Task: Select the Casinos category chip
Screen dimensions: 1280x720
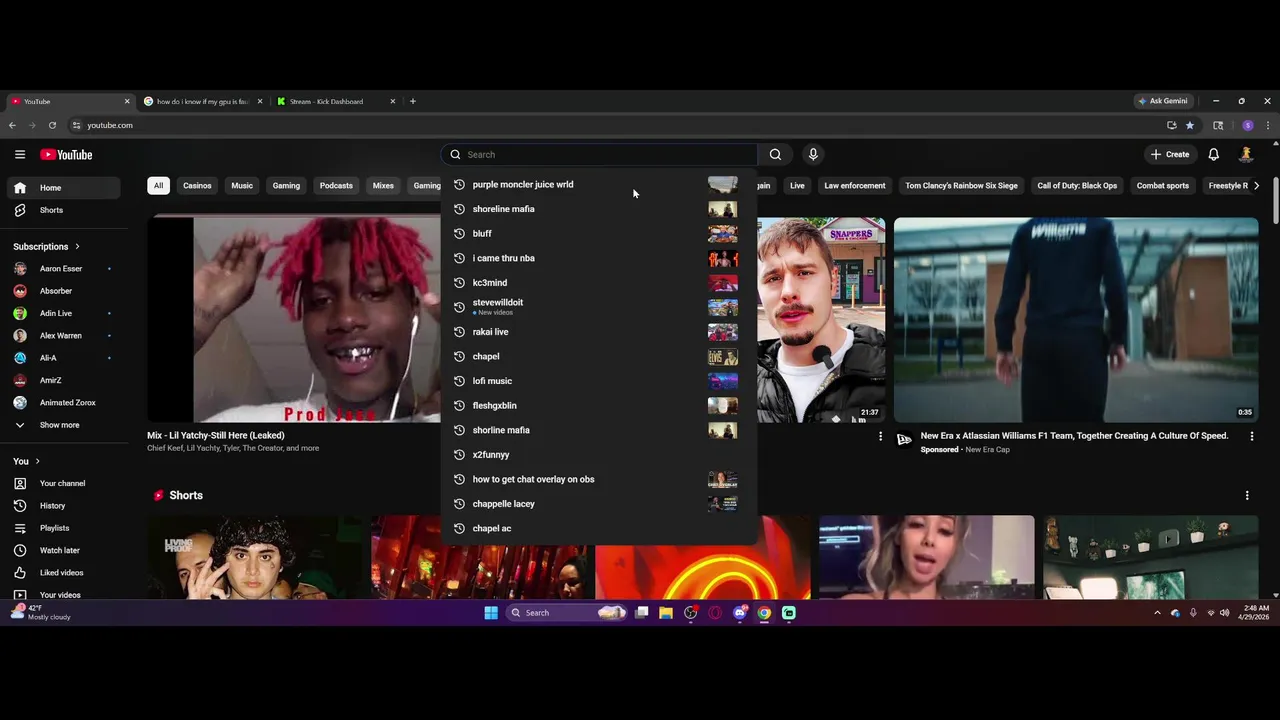Action: pos(197,185)
